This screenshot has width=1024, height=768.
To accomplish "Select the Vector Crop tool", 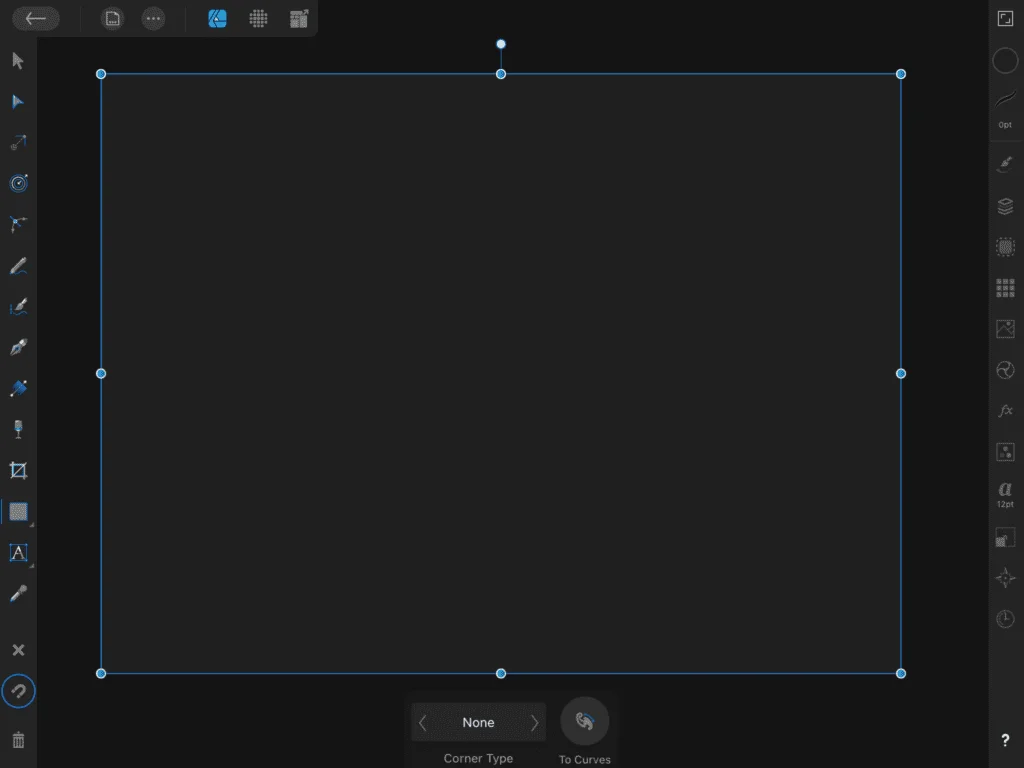I will point(18,470).
